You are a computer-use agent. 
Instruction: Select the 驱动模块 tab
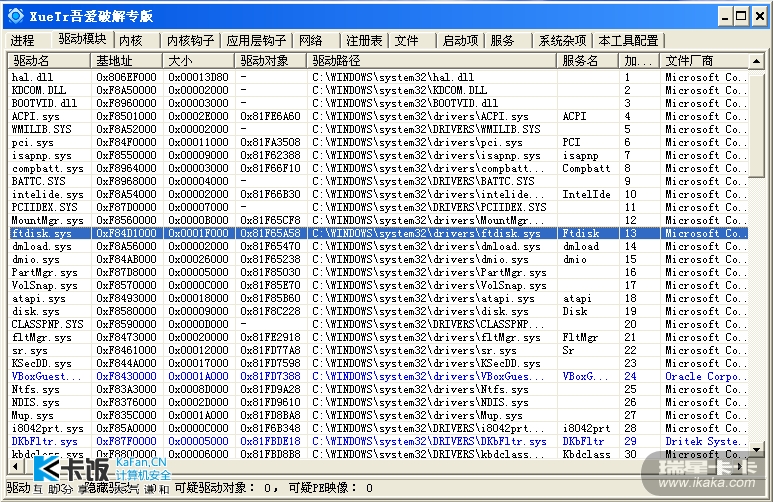(x=82, y=39)
